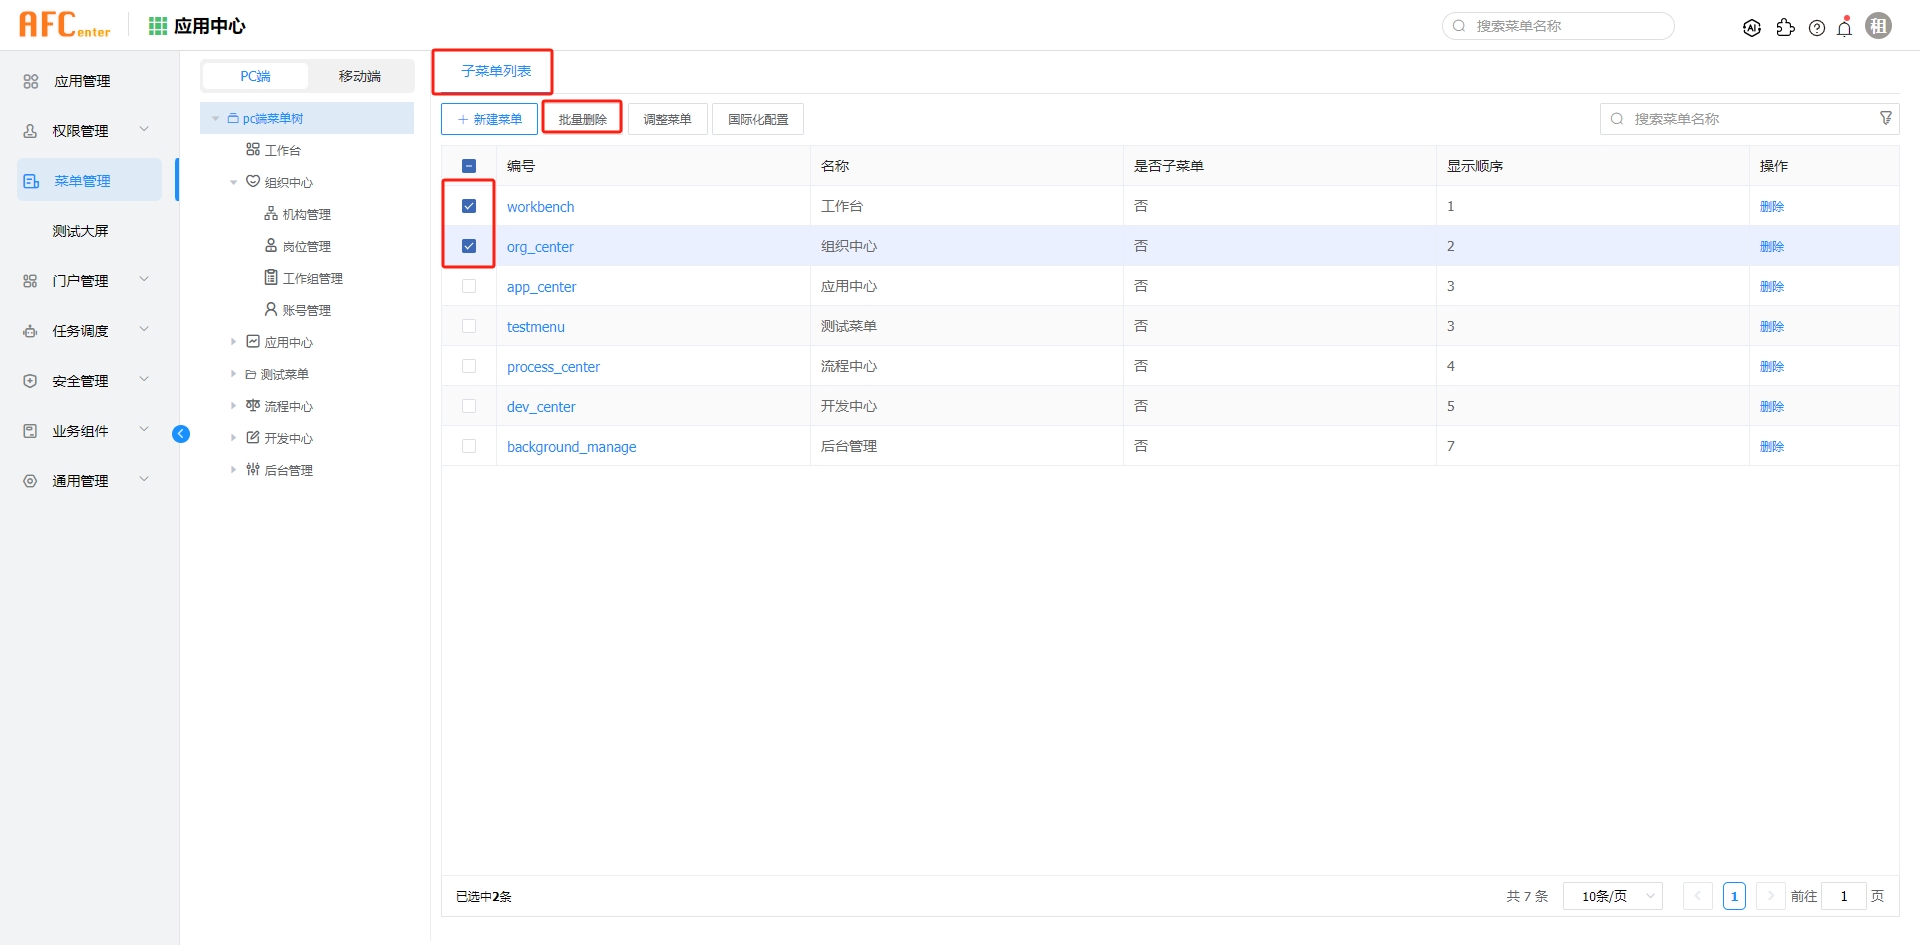Open the process_center link
The image size is (1920, 945).
pyautogui.click(x=554, y=366)
